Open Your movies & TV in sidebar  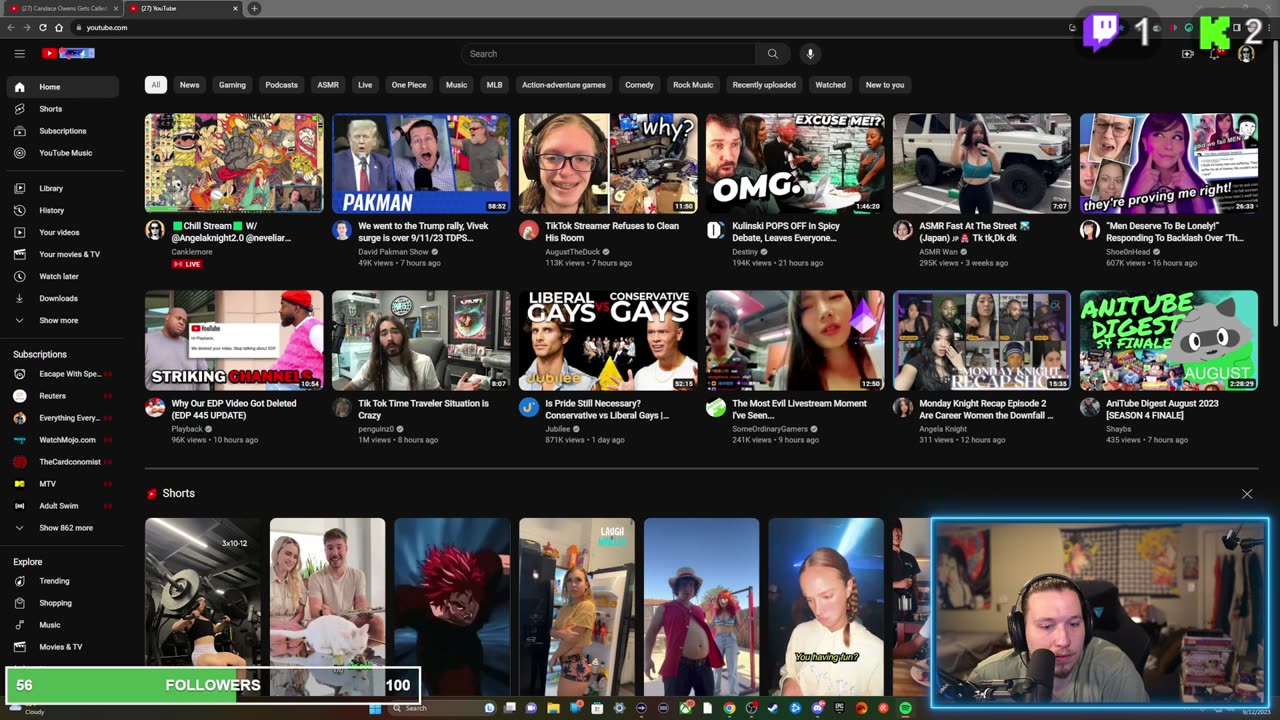[x=62, y=254]
